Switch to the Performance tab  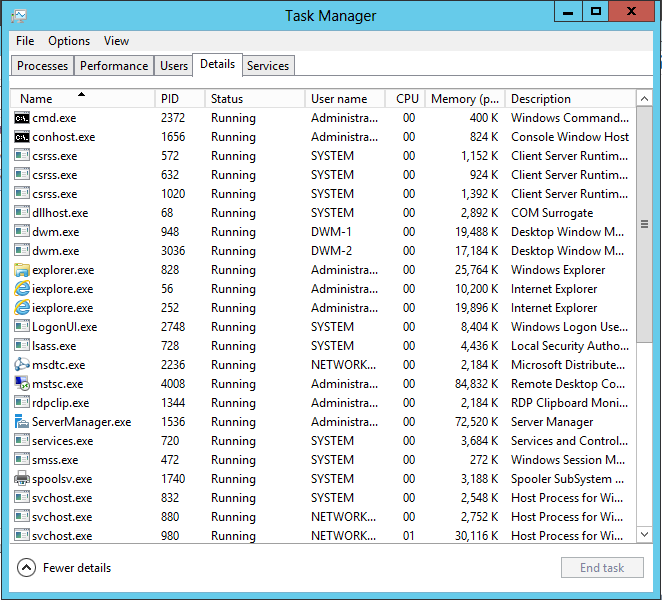tap(114, 66)
